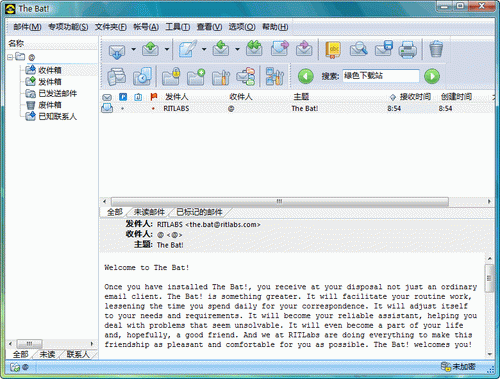The height and width of the screenshot is (379, 500).
Task: Open the 专项功能(S) menu
Action: click(x=68, y=27)
